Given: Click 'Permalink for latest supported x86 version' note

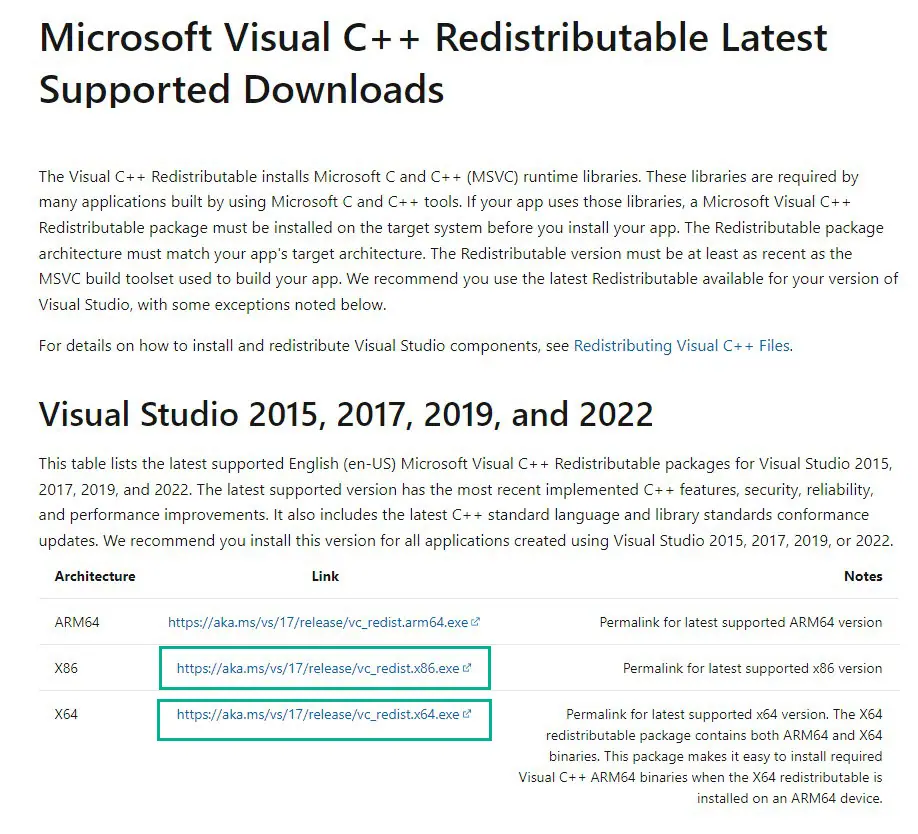Looking at the screenshot, I should [x=752, y=668].
